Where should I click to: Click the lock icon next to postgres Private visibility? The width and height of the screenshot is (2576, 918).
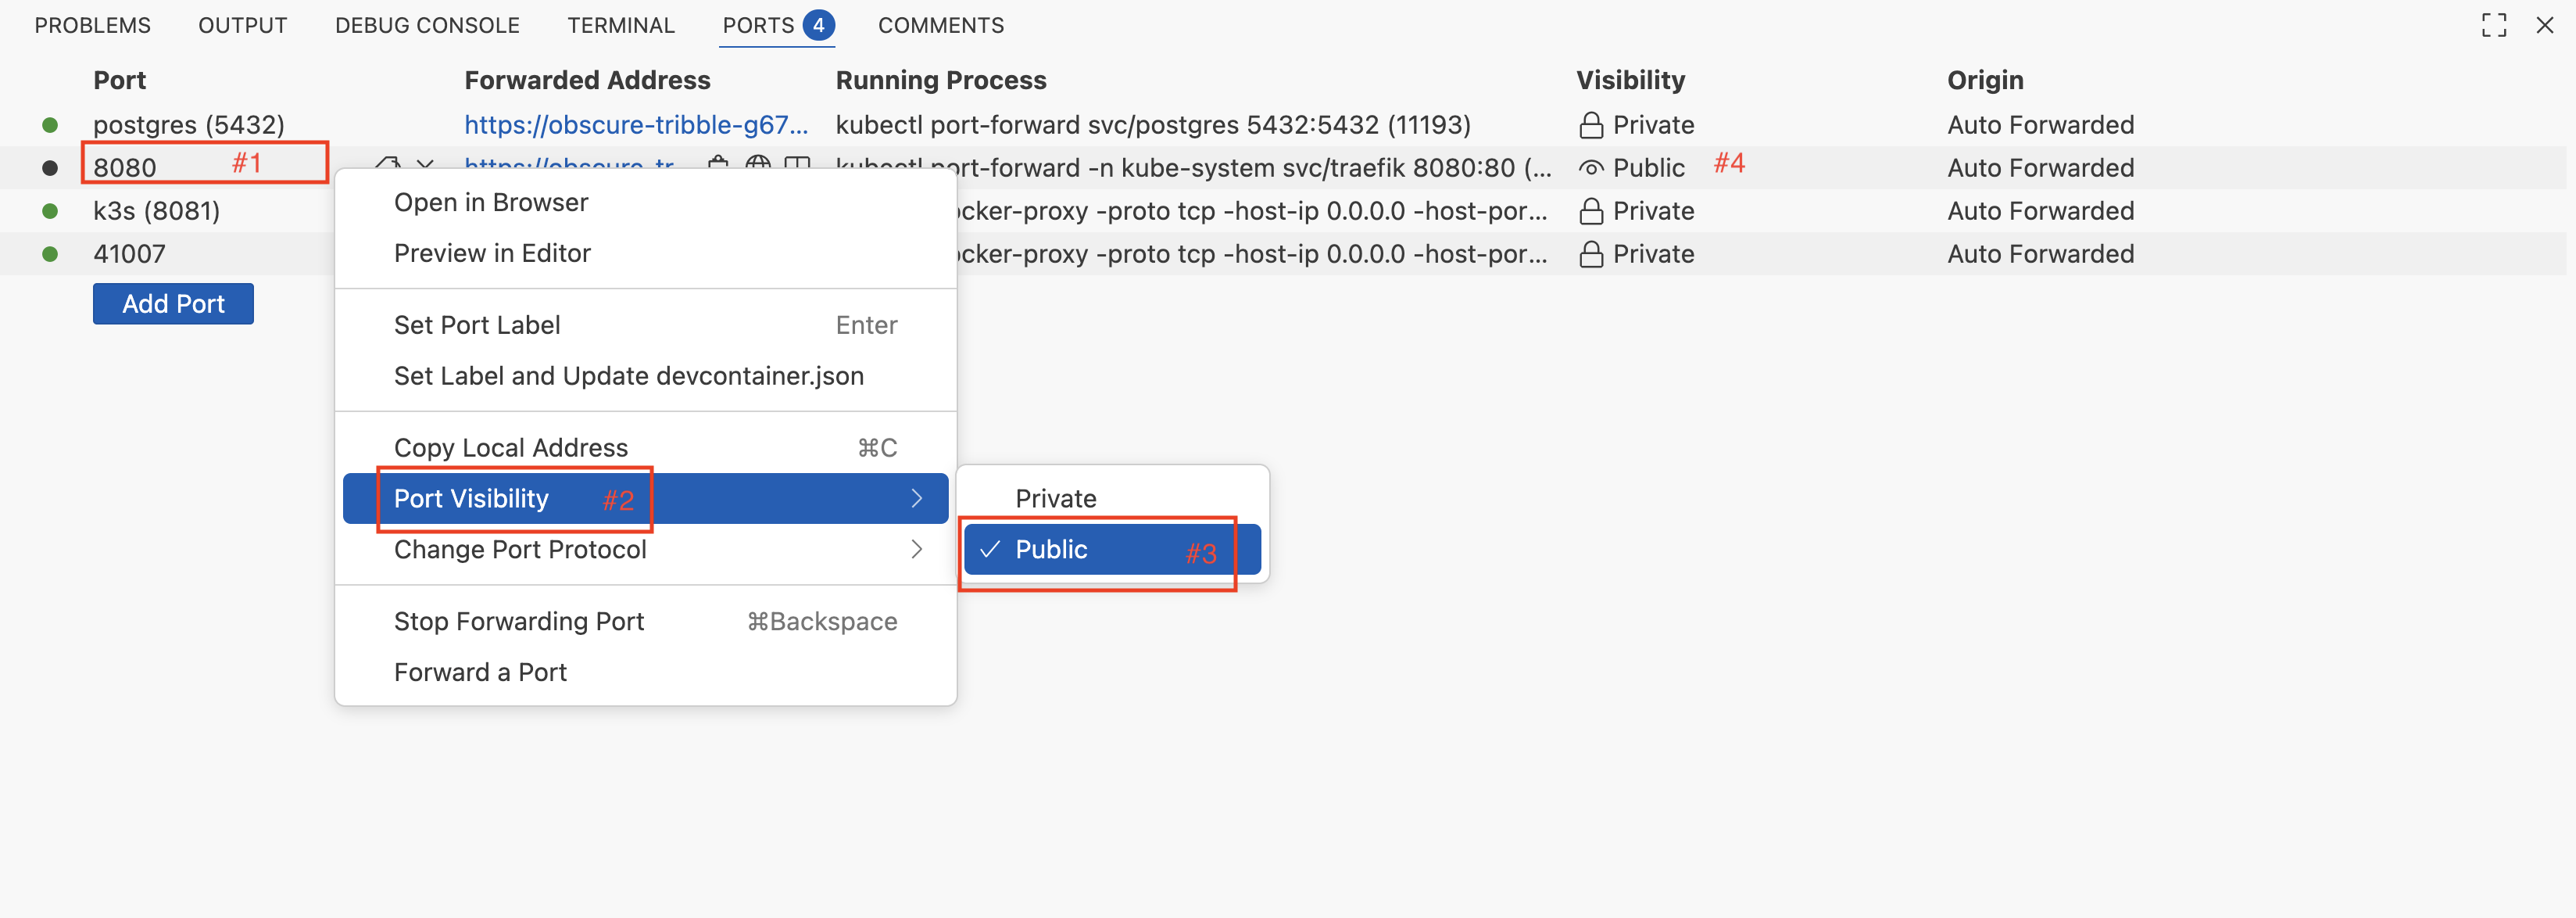click(1592, 124)
